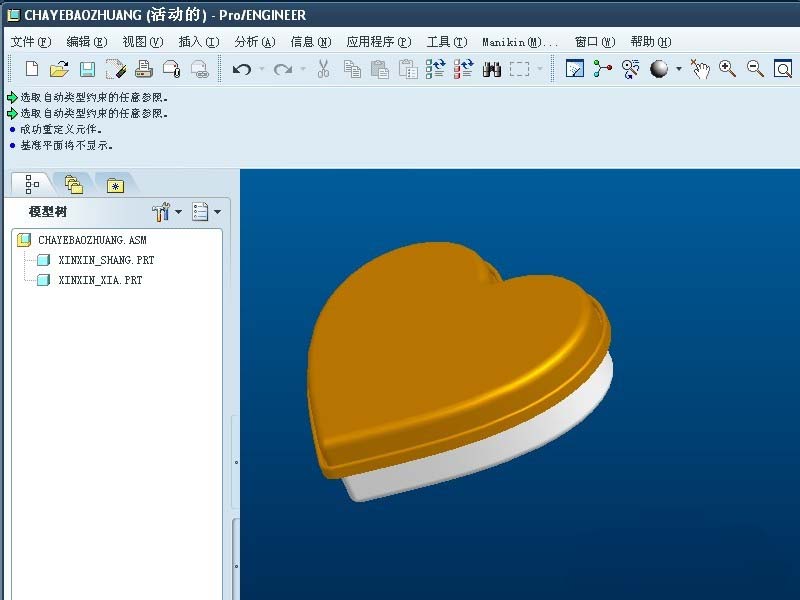Open the Undo history dropdown arrow

(x=262, y=69)
